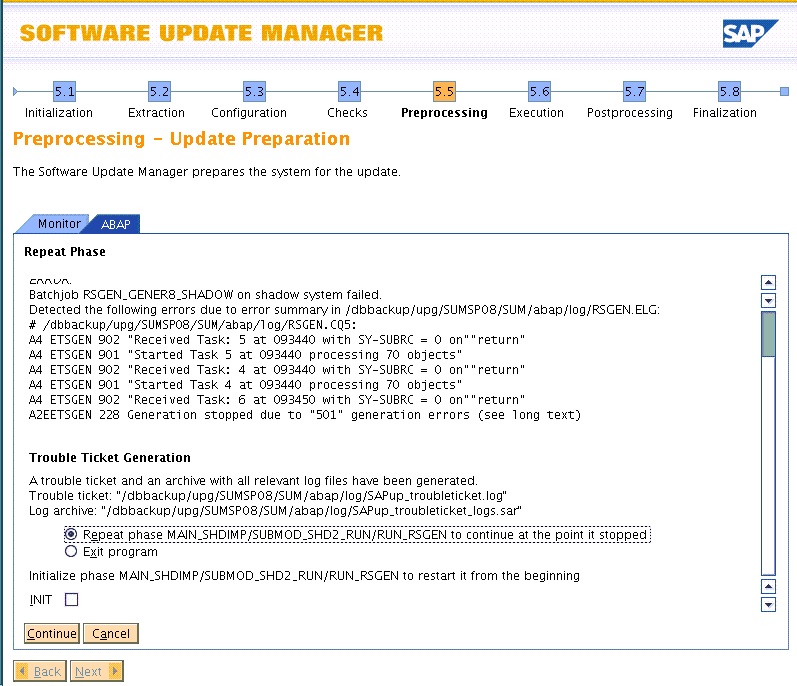This screenshot has height=686, width=797.
Task: Click the 'Received Task: 6 at 093450' log line
Action: tap(277, 400)
